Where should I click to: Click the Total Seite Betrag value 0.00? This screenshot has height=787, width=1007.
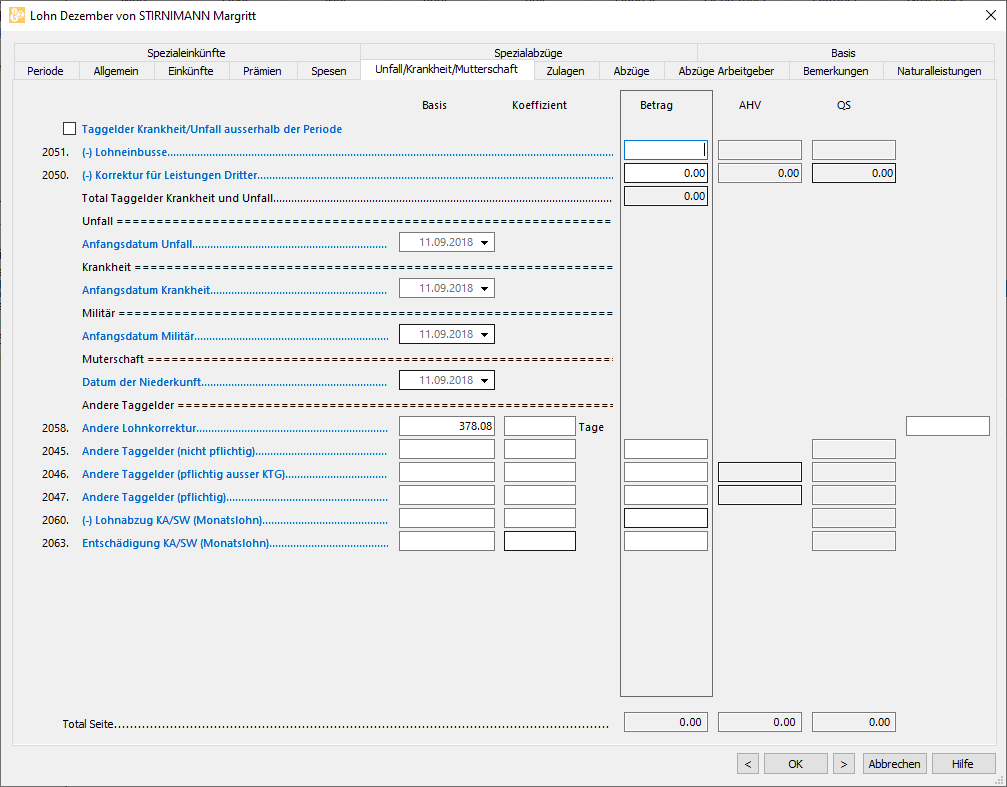click(665, 722)
